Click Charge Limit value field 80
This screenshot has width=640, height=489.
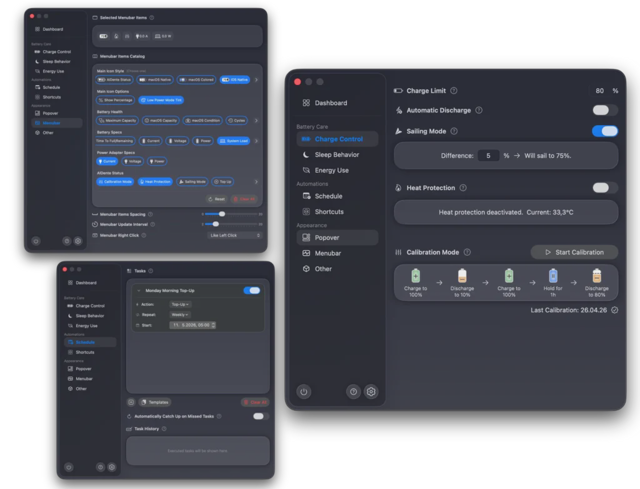[600, 91]
